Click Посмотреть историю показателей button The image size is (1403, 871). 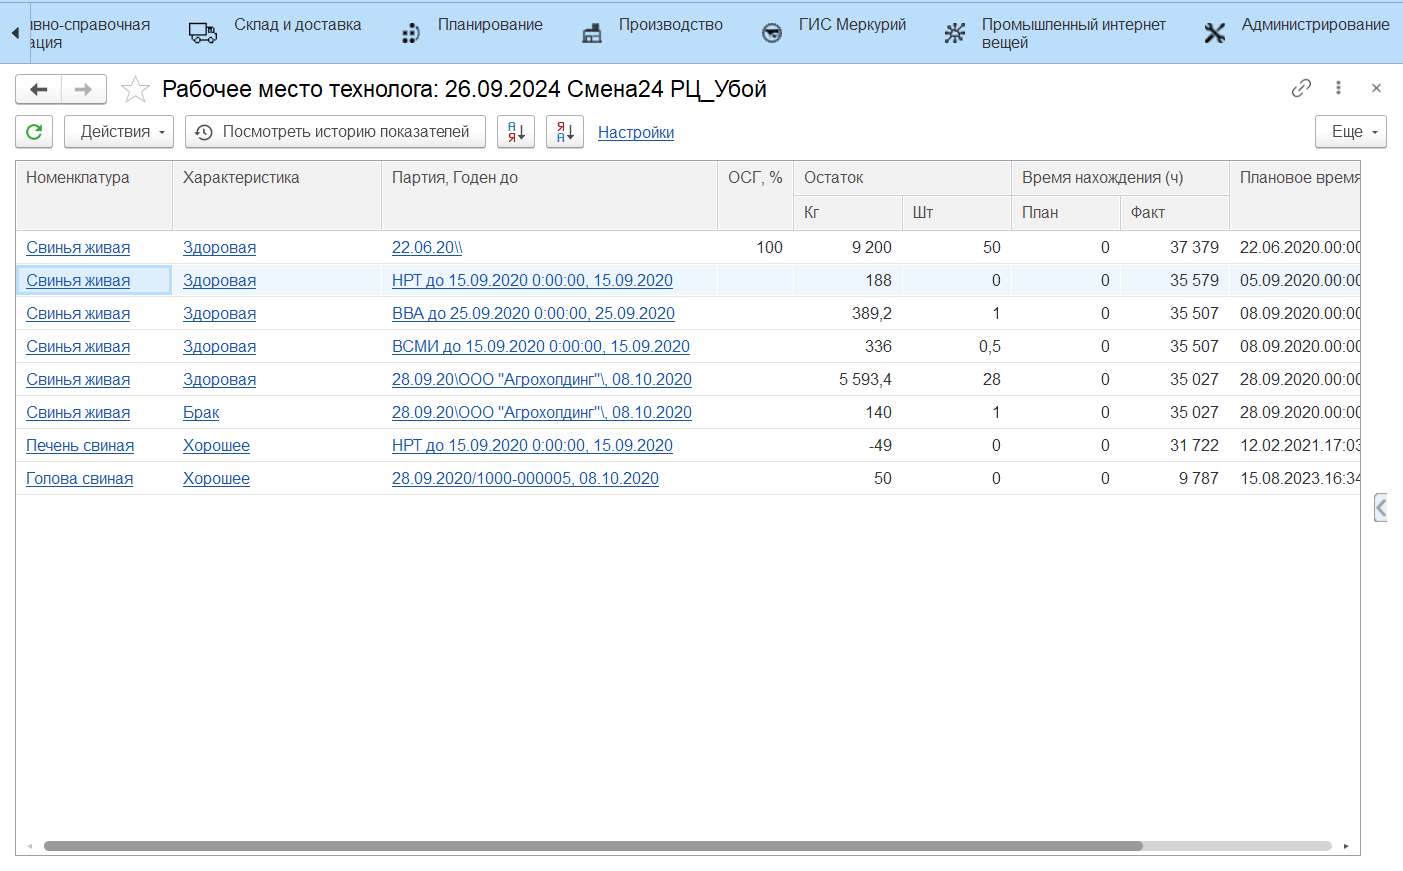click(335, 132)
